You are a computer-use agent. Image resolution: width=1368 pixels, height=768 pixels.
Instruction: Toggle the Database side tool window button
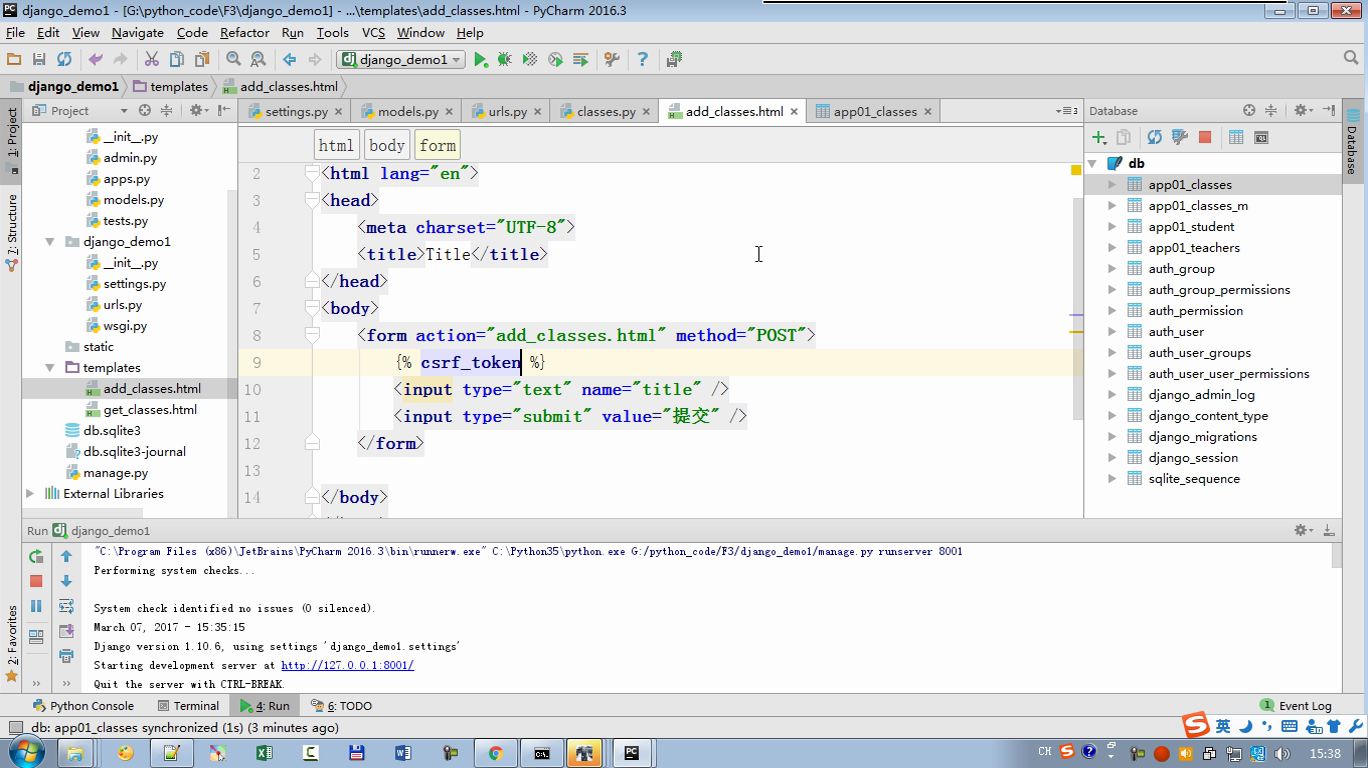click(1353, 143)
